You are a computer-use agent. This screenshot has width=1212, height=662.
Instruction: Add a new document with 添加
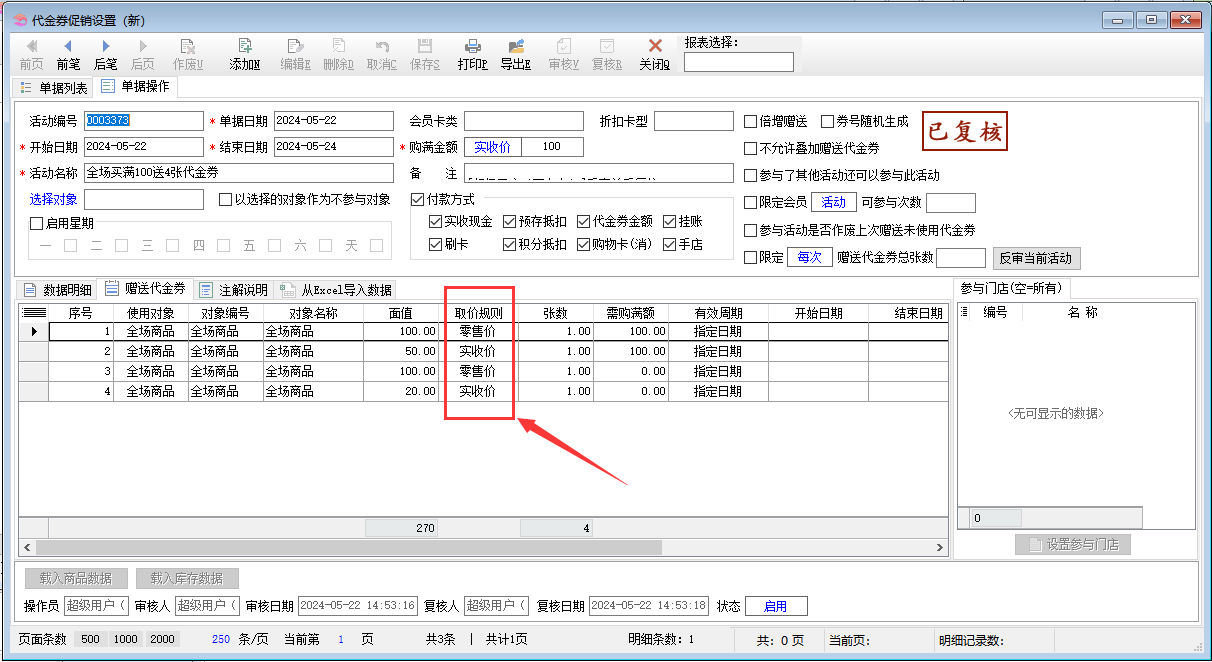coord(245,54)
